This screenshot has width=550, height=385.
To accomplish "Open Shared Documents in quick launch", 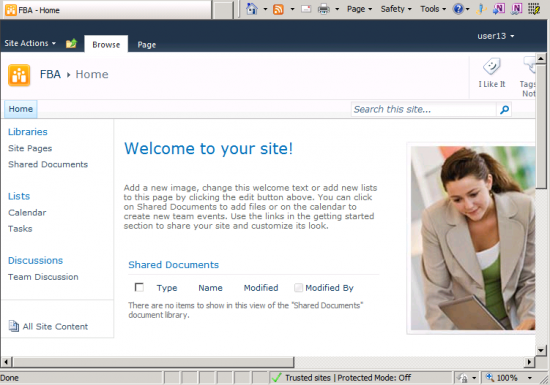I will (x=48, y=164).
